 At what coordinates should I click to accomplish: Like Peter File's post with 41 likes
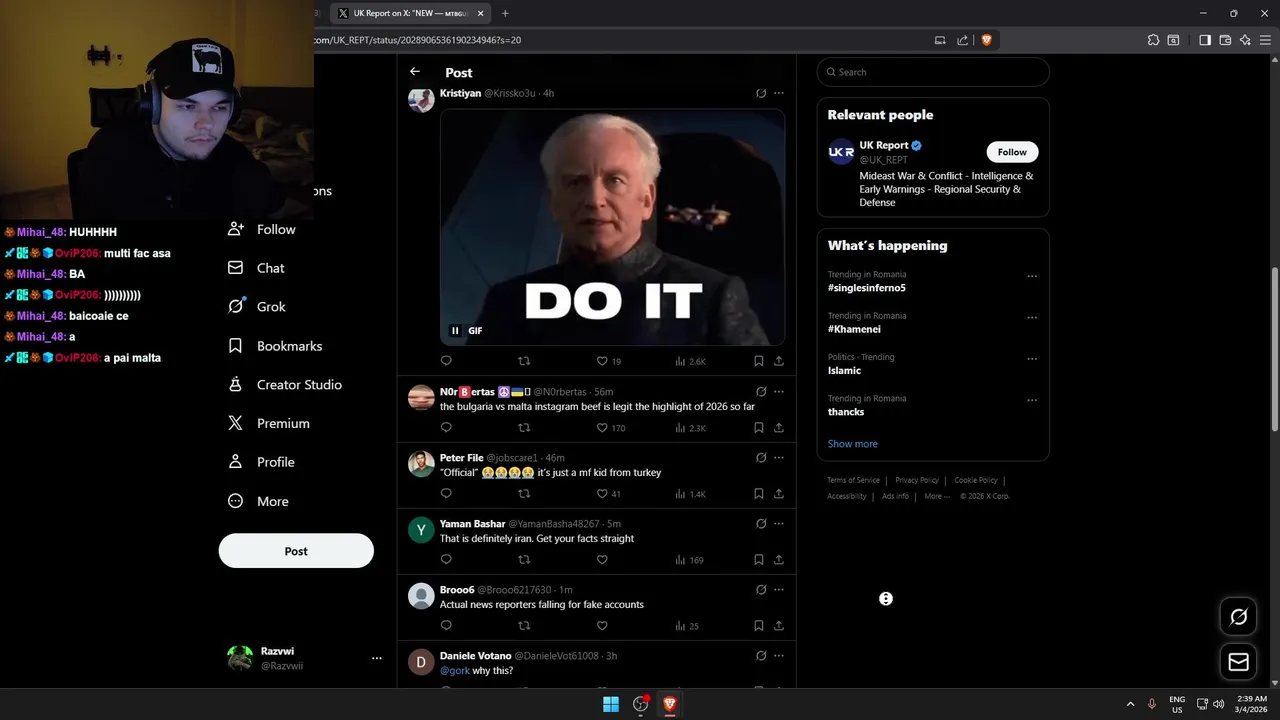602,494
